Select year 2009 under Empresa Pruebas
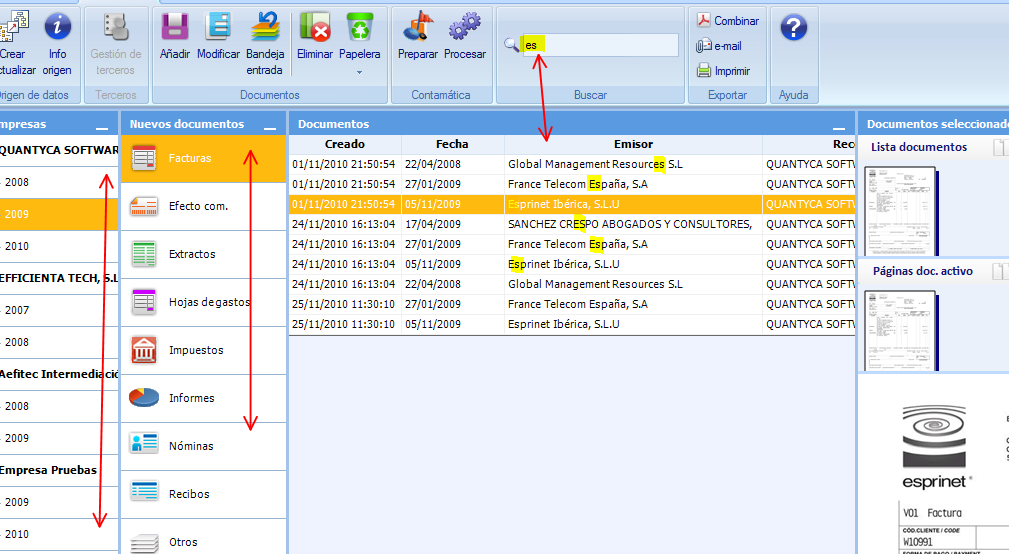 tap(59, 503)
